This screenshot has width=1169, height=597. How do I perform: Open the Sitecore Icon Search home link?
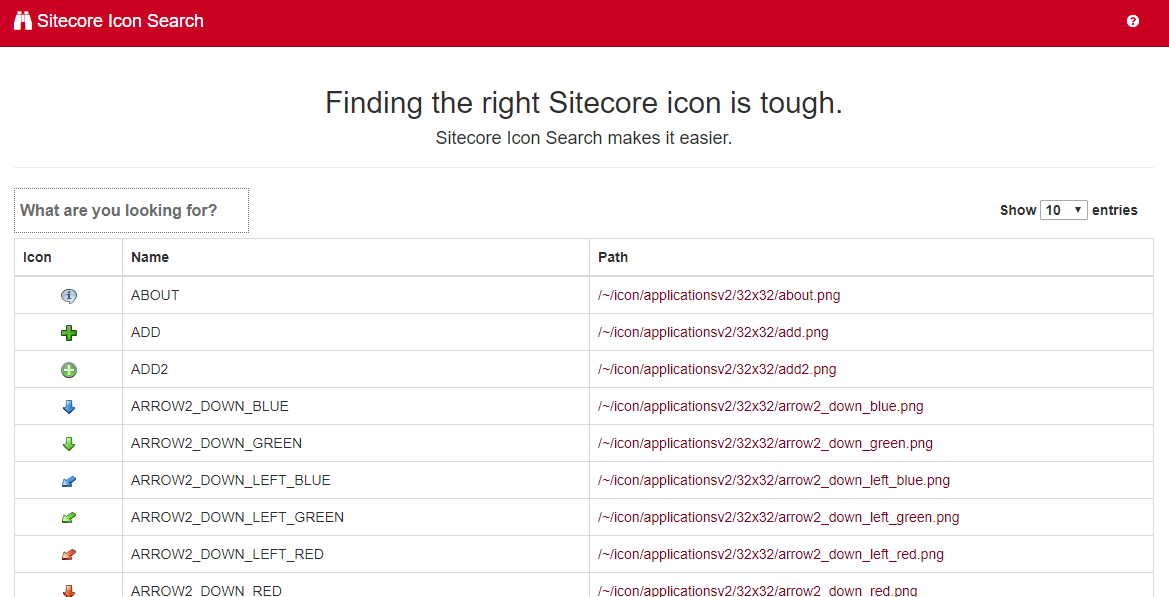click(x=120, y=21)
